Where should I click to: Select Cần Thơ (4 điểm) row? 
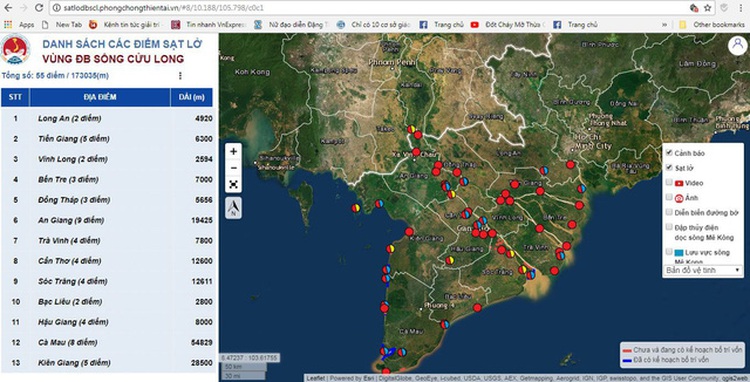tap(107, 261)
